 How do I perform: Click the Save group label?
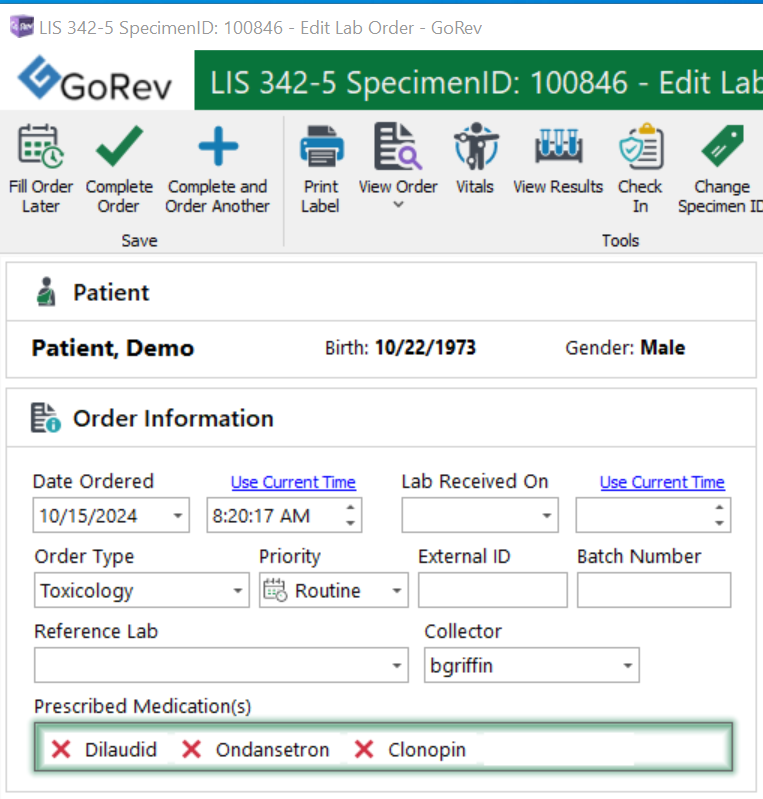pos(139,241)
